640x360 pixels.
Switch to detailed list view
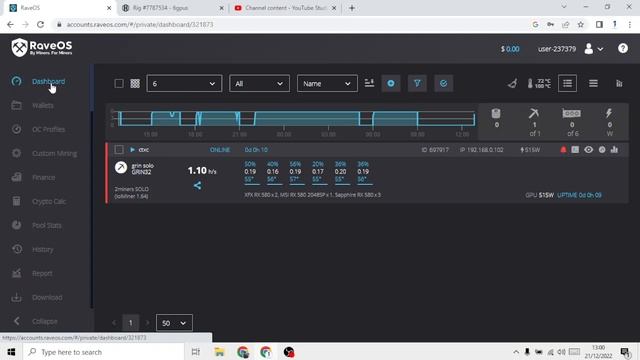[567, 83]
